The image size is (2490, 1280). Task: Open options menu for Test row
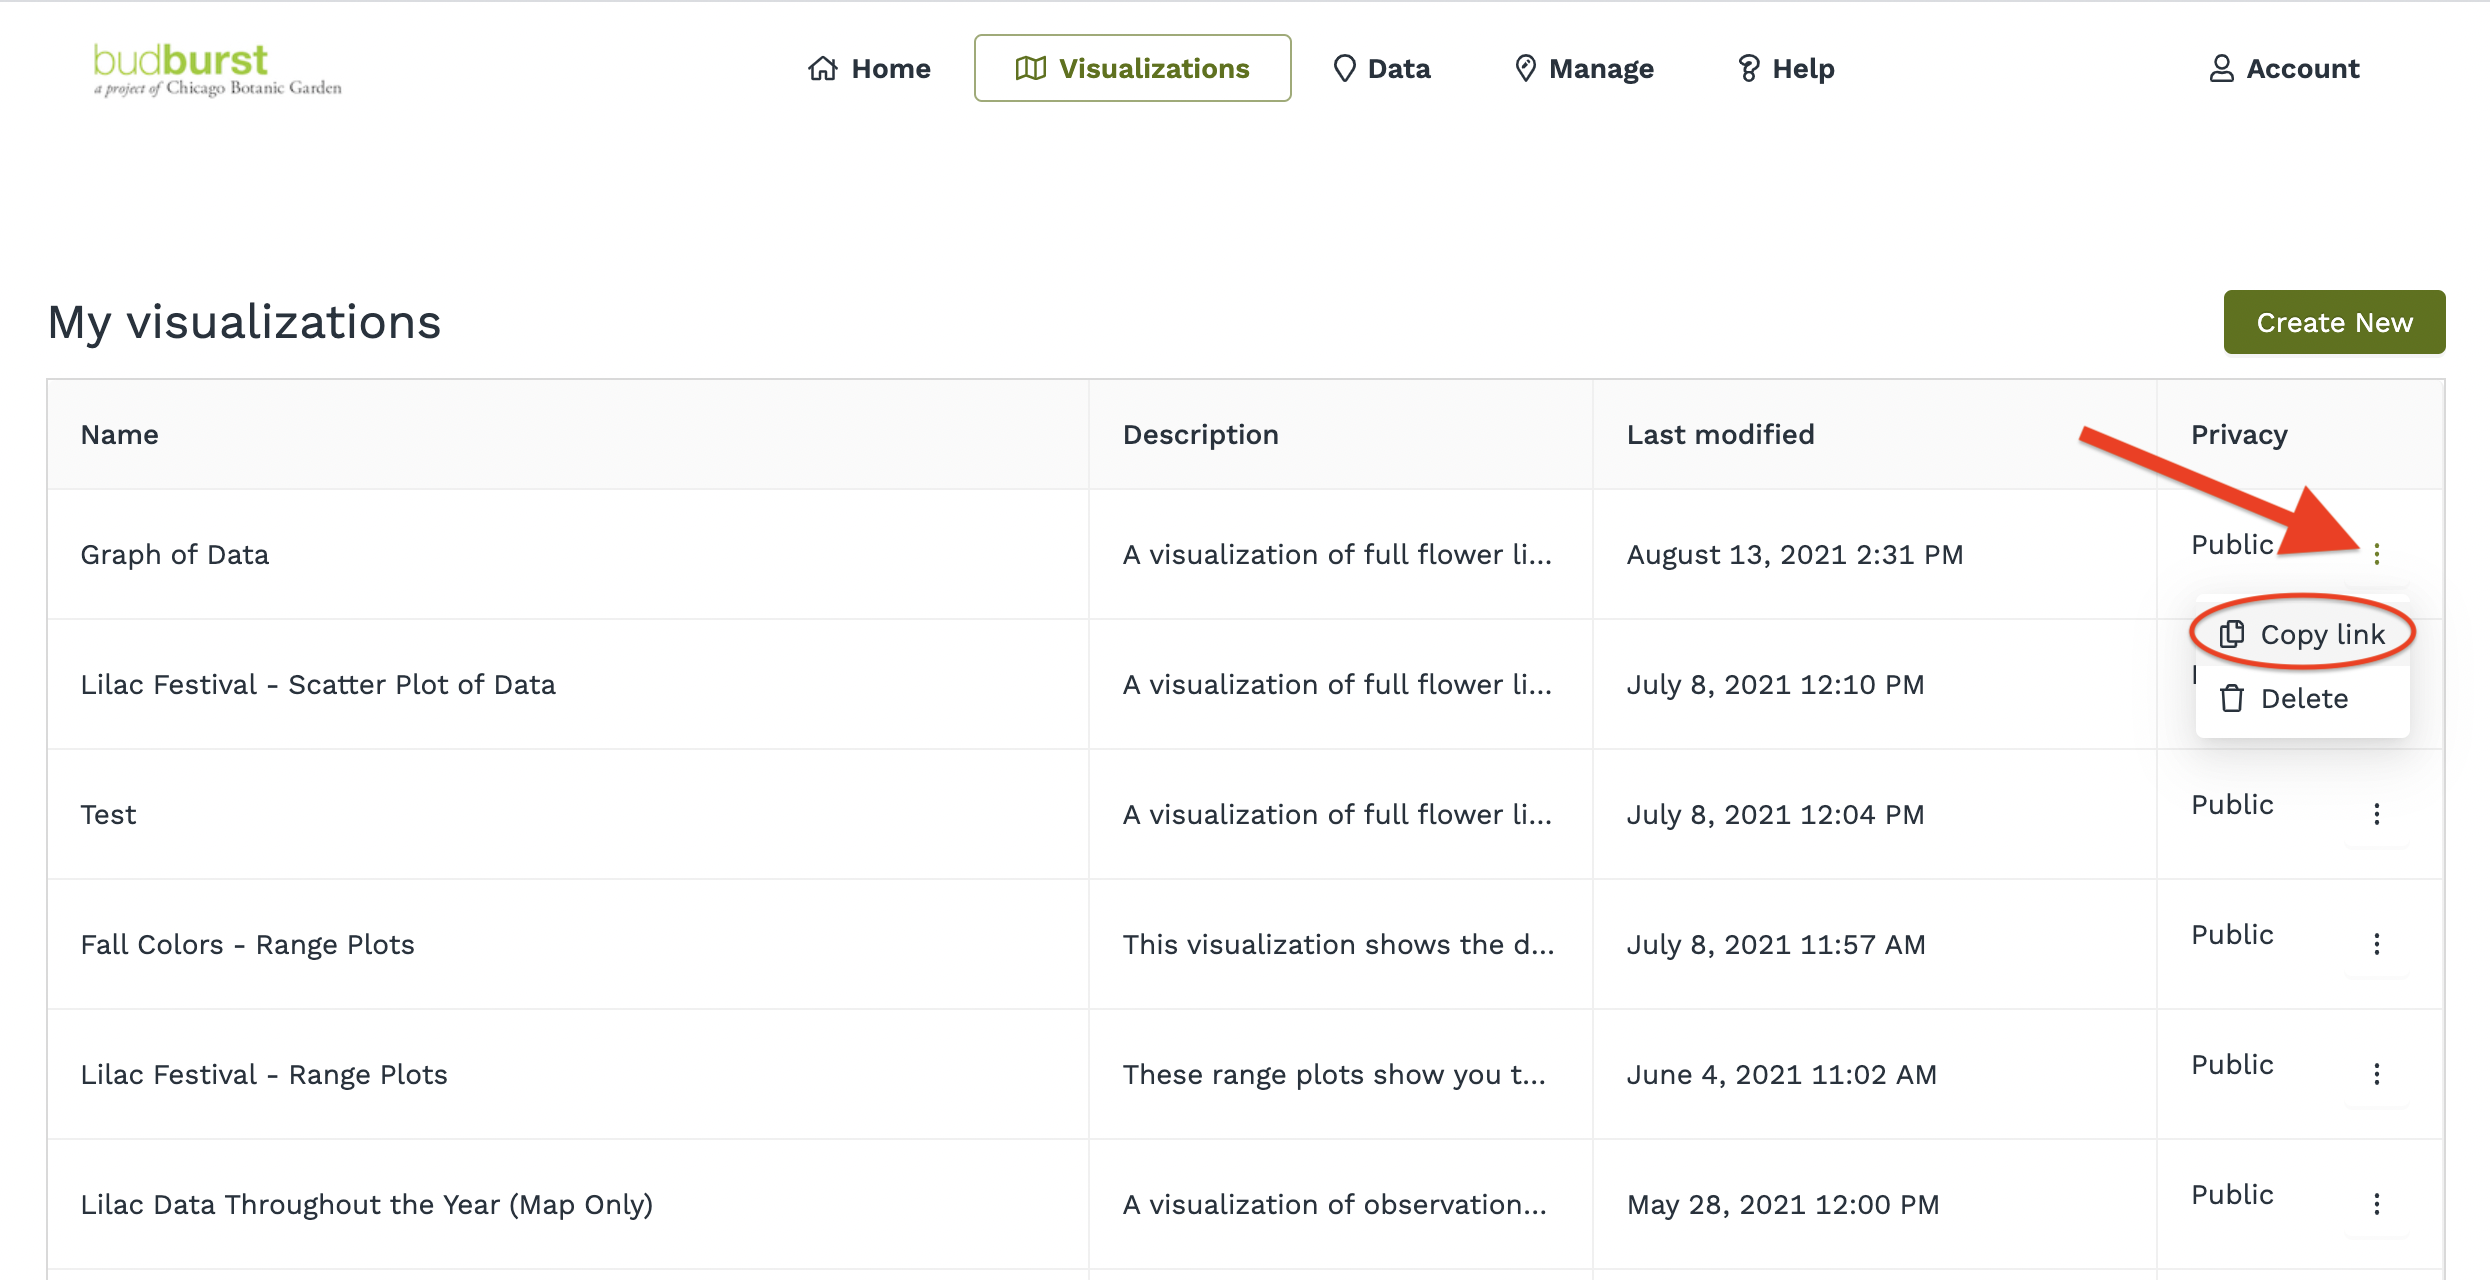click(x=2376, y=814)
